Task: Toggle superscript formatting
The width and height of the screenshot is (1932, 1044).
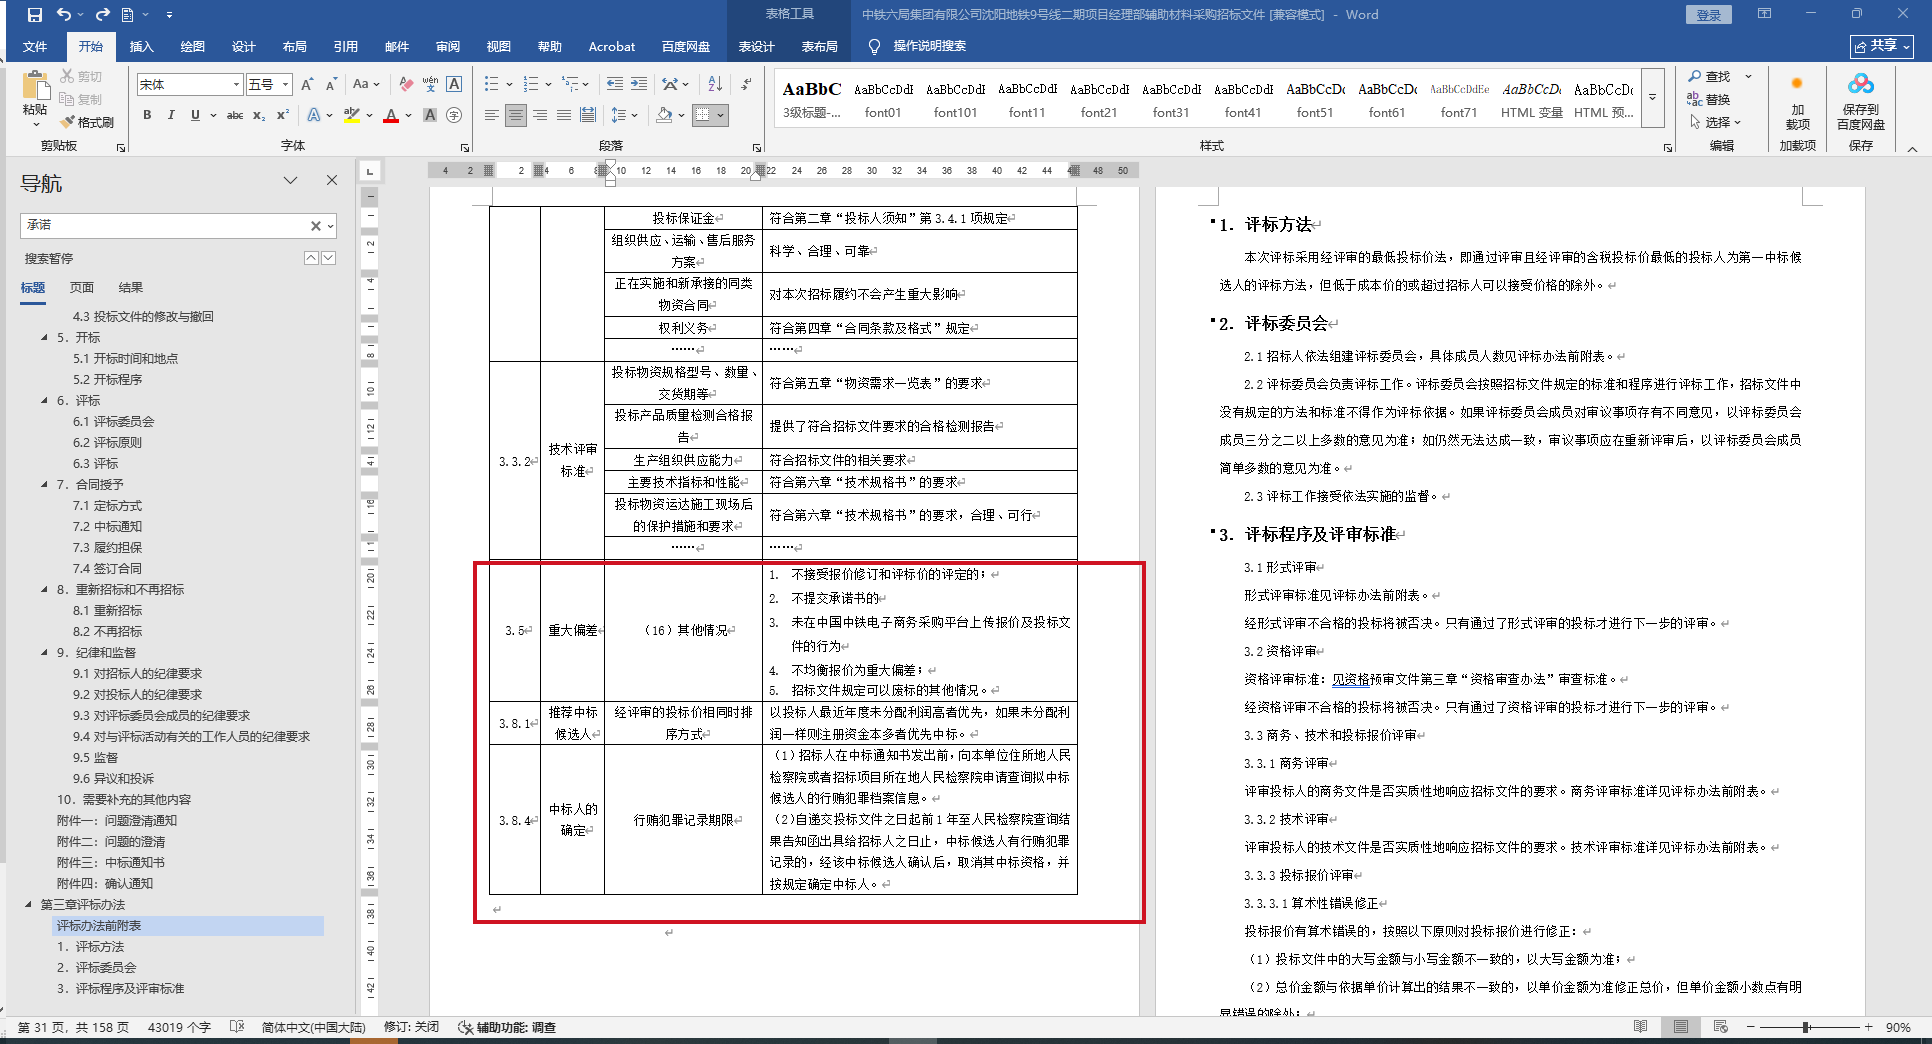Action: coord(283,115)
